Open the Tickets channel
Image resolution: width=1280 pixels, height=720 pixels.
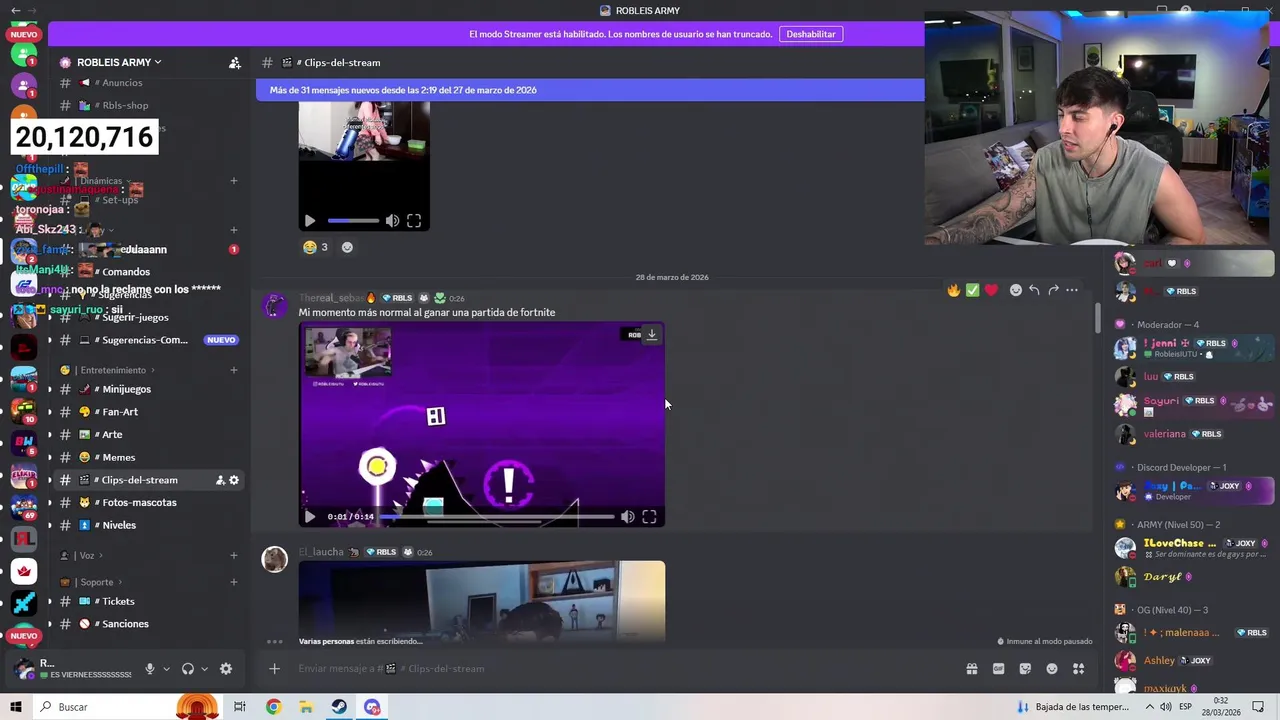click(118, 601)
